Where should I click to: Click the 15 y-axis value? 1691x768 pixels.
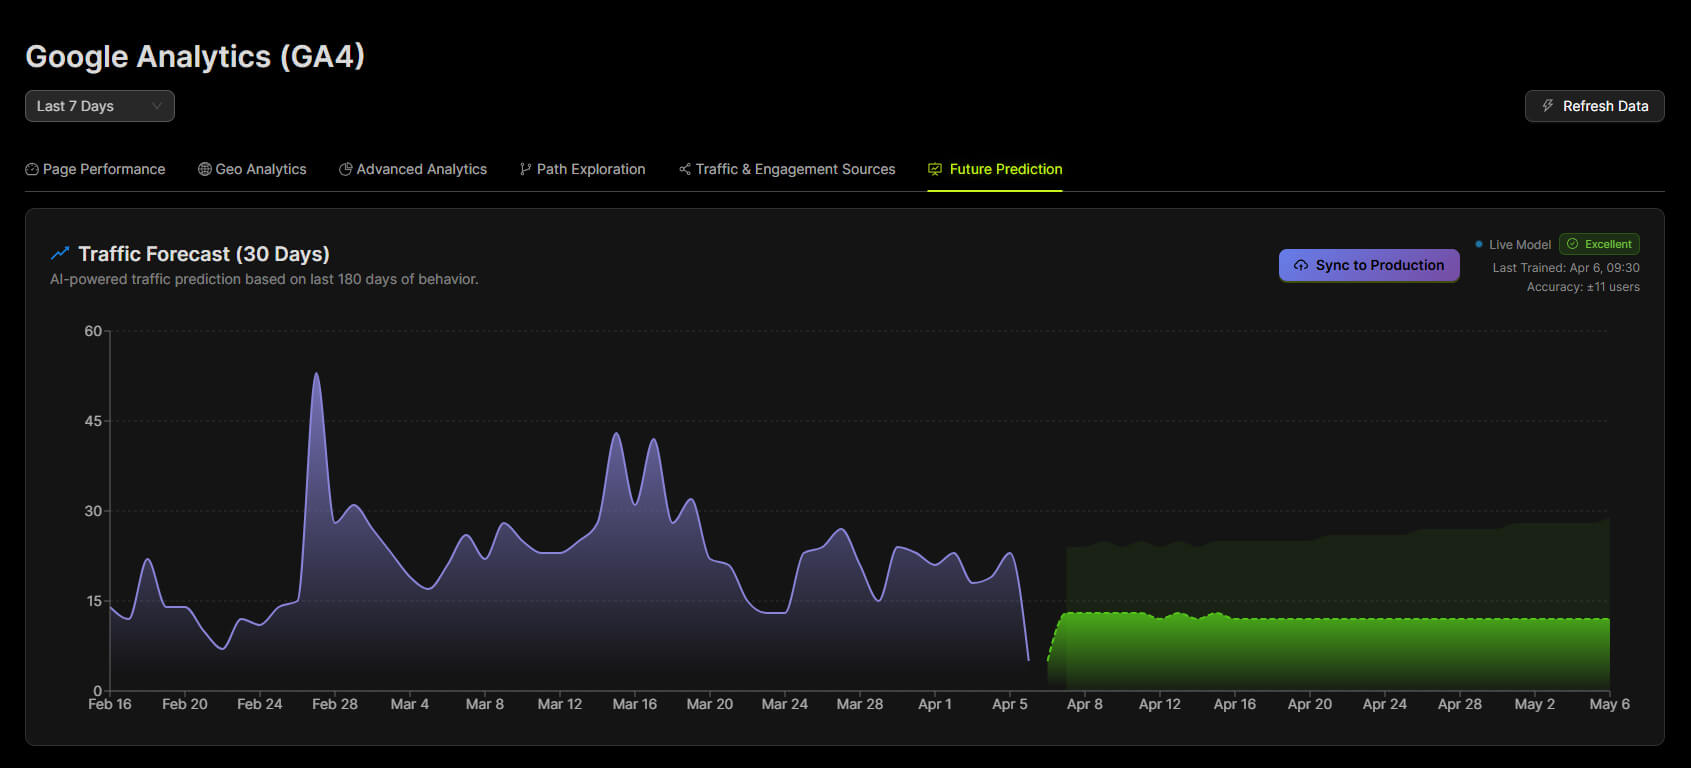pos(93,601)
